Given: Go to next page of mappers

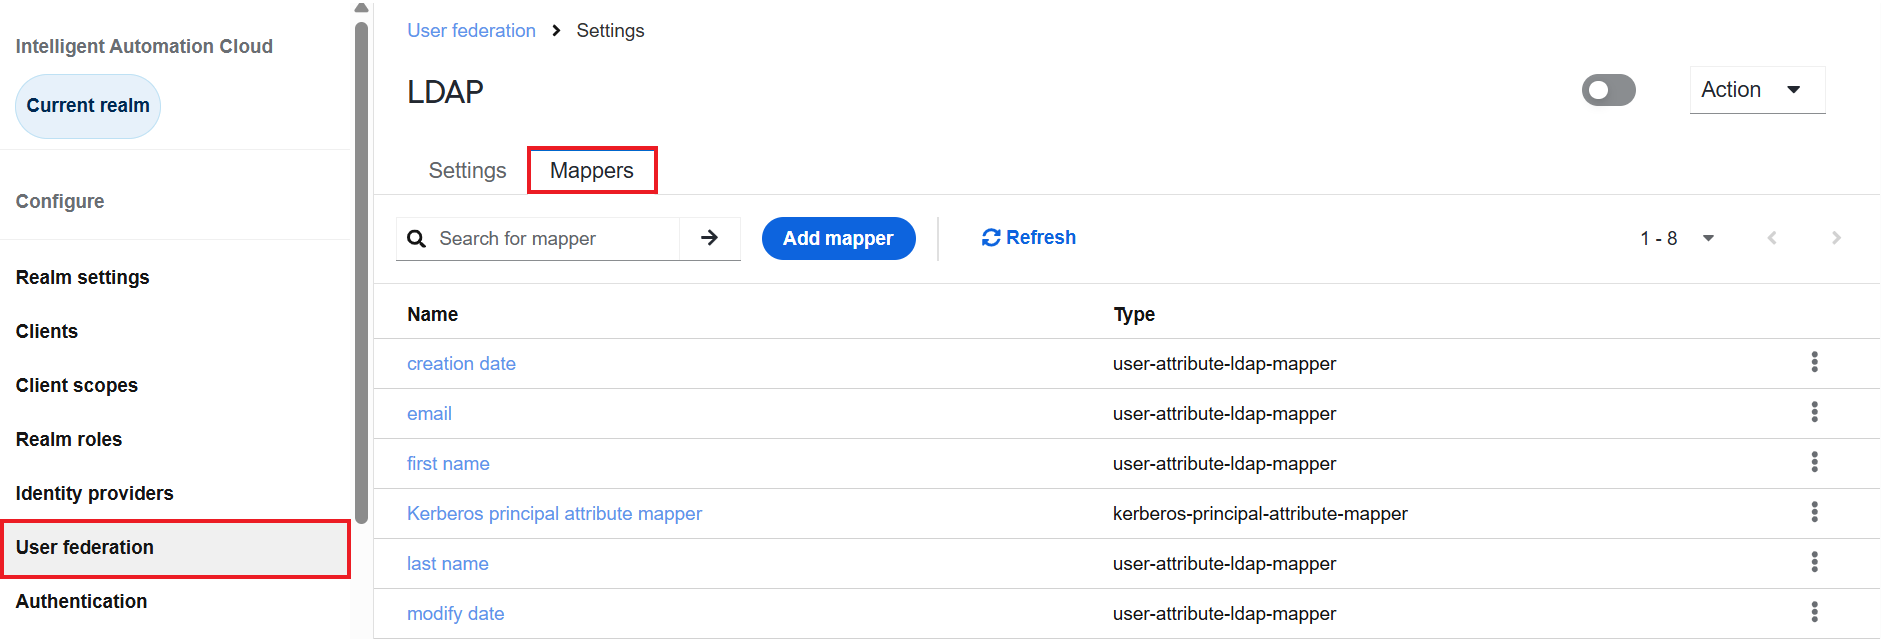Looking at the screenshot, I should pos(1836,238).
